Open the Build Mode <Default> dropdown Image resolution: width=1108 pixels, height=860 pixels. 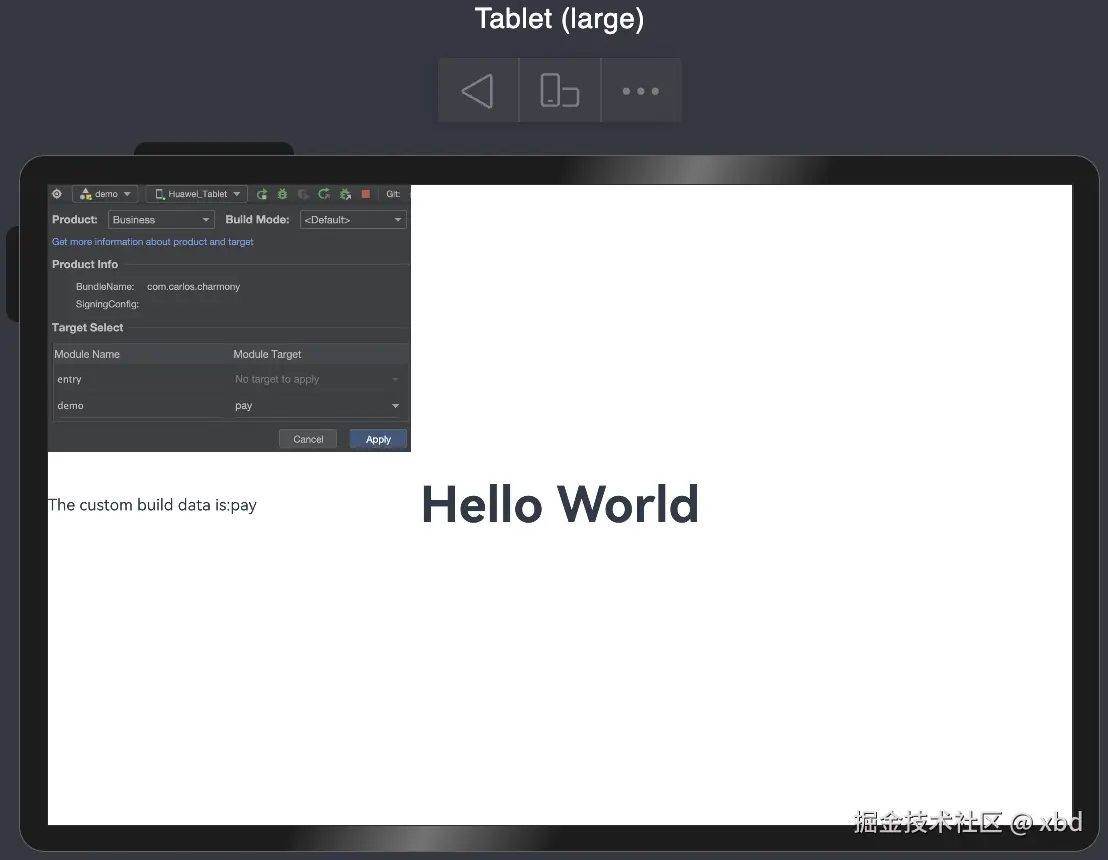(353, 220)
